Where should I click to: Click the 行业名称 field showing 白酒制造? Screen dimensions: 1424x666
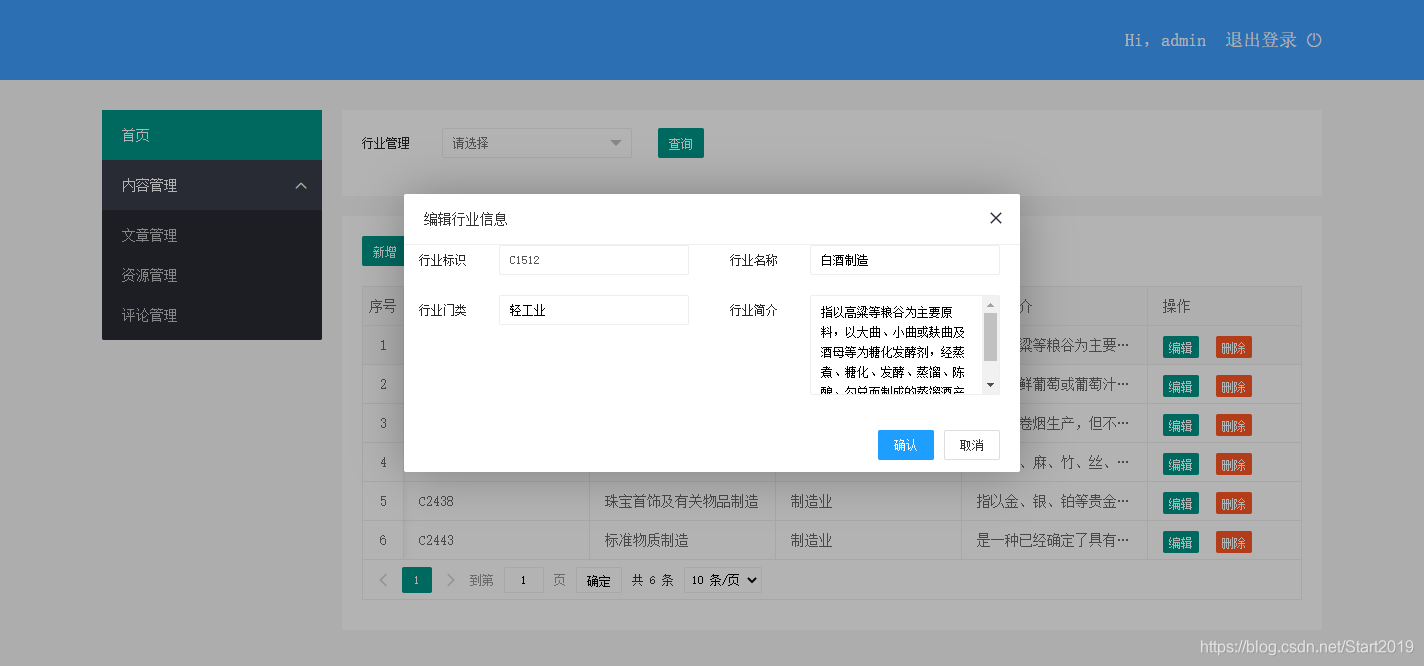905,260
